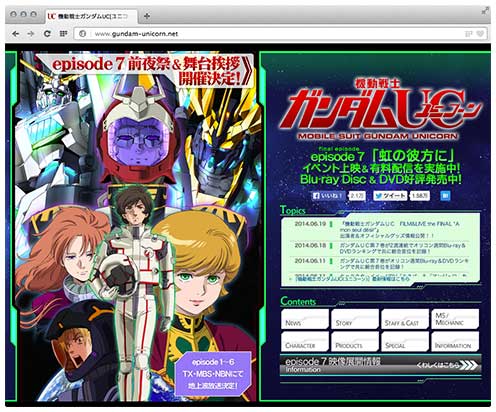The width and height of the screenshot is (496, 412).
Task: Click the tweet count bubble
Action: tap(420, 196)
